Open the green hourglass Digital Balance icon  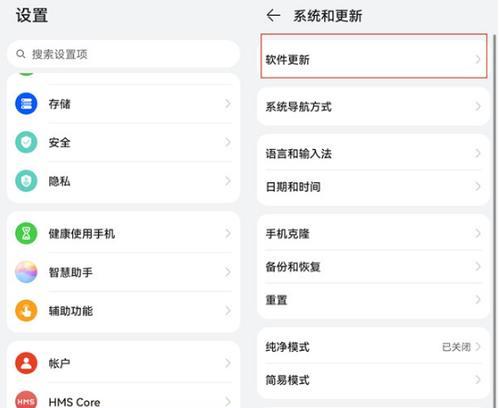26,233
